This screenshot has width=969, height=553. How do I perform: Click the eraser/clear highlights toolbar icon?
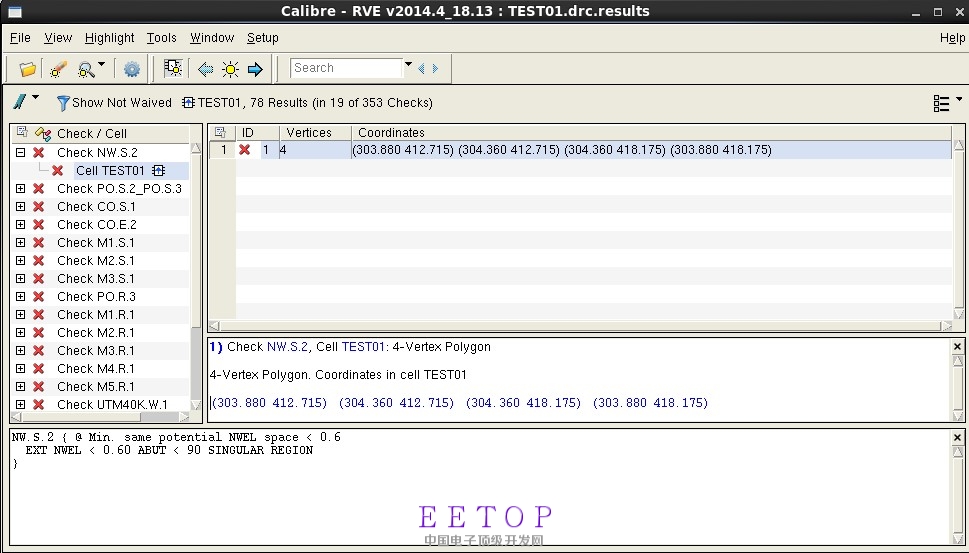[x=58, y=69]
